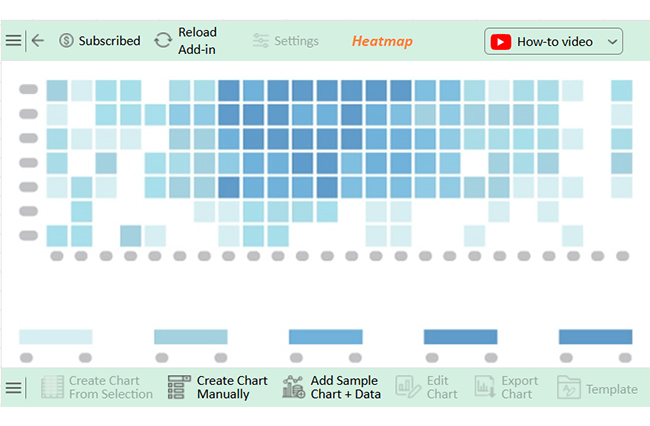The height and width of the screenshot is (426, 650).
Task: Click the back arrow icon
Action: pos(38,41)
